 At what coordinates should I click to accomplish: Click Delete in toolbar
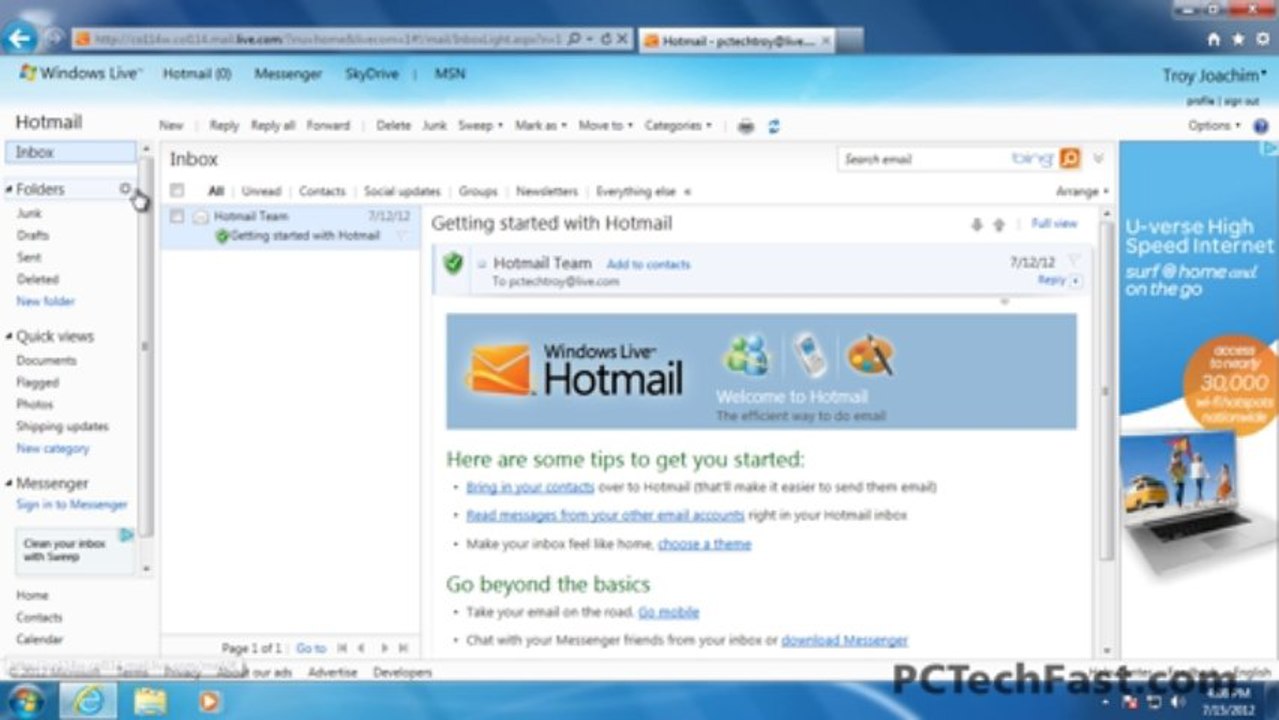click(x=393, y=126)
